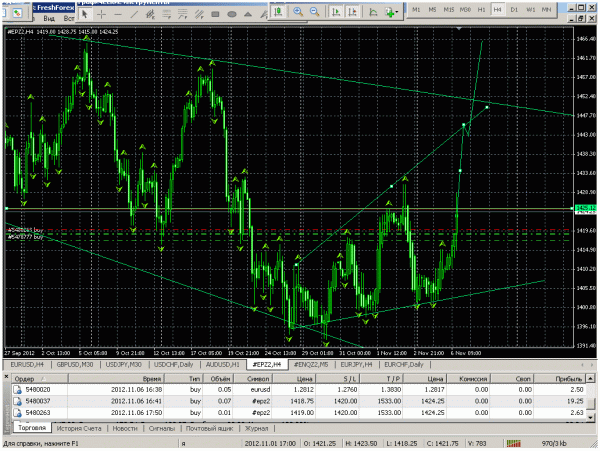This screenshot has width=600, height=451.
Task: Switch to M30 timeframe
Action: [x=465, y=10]
